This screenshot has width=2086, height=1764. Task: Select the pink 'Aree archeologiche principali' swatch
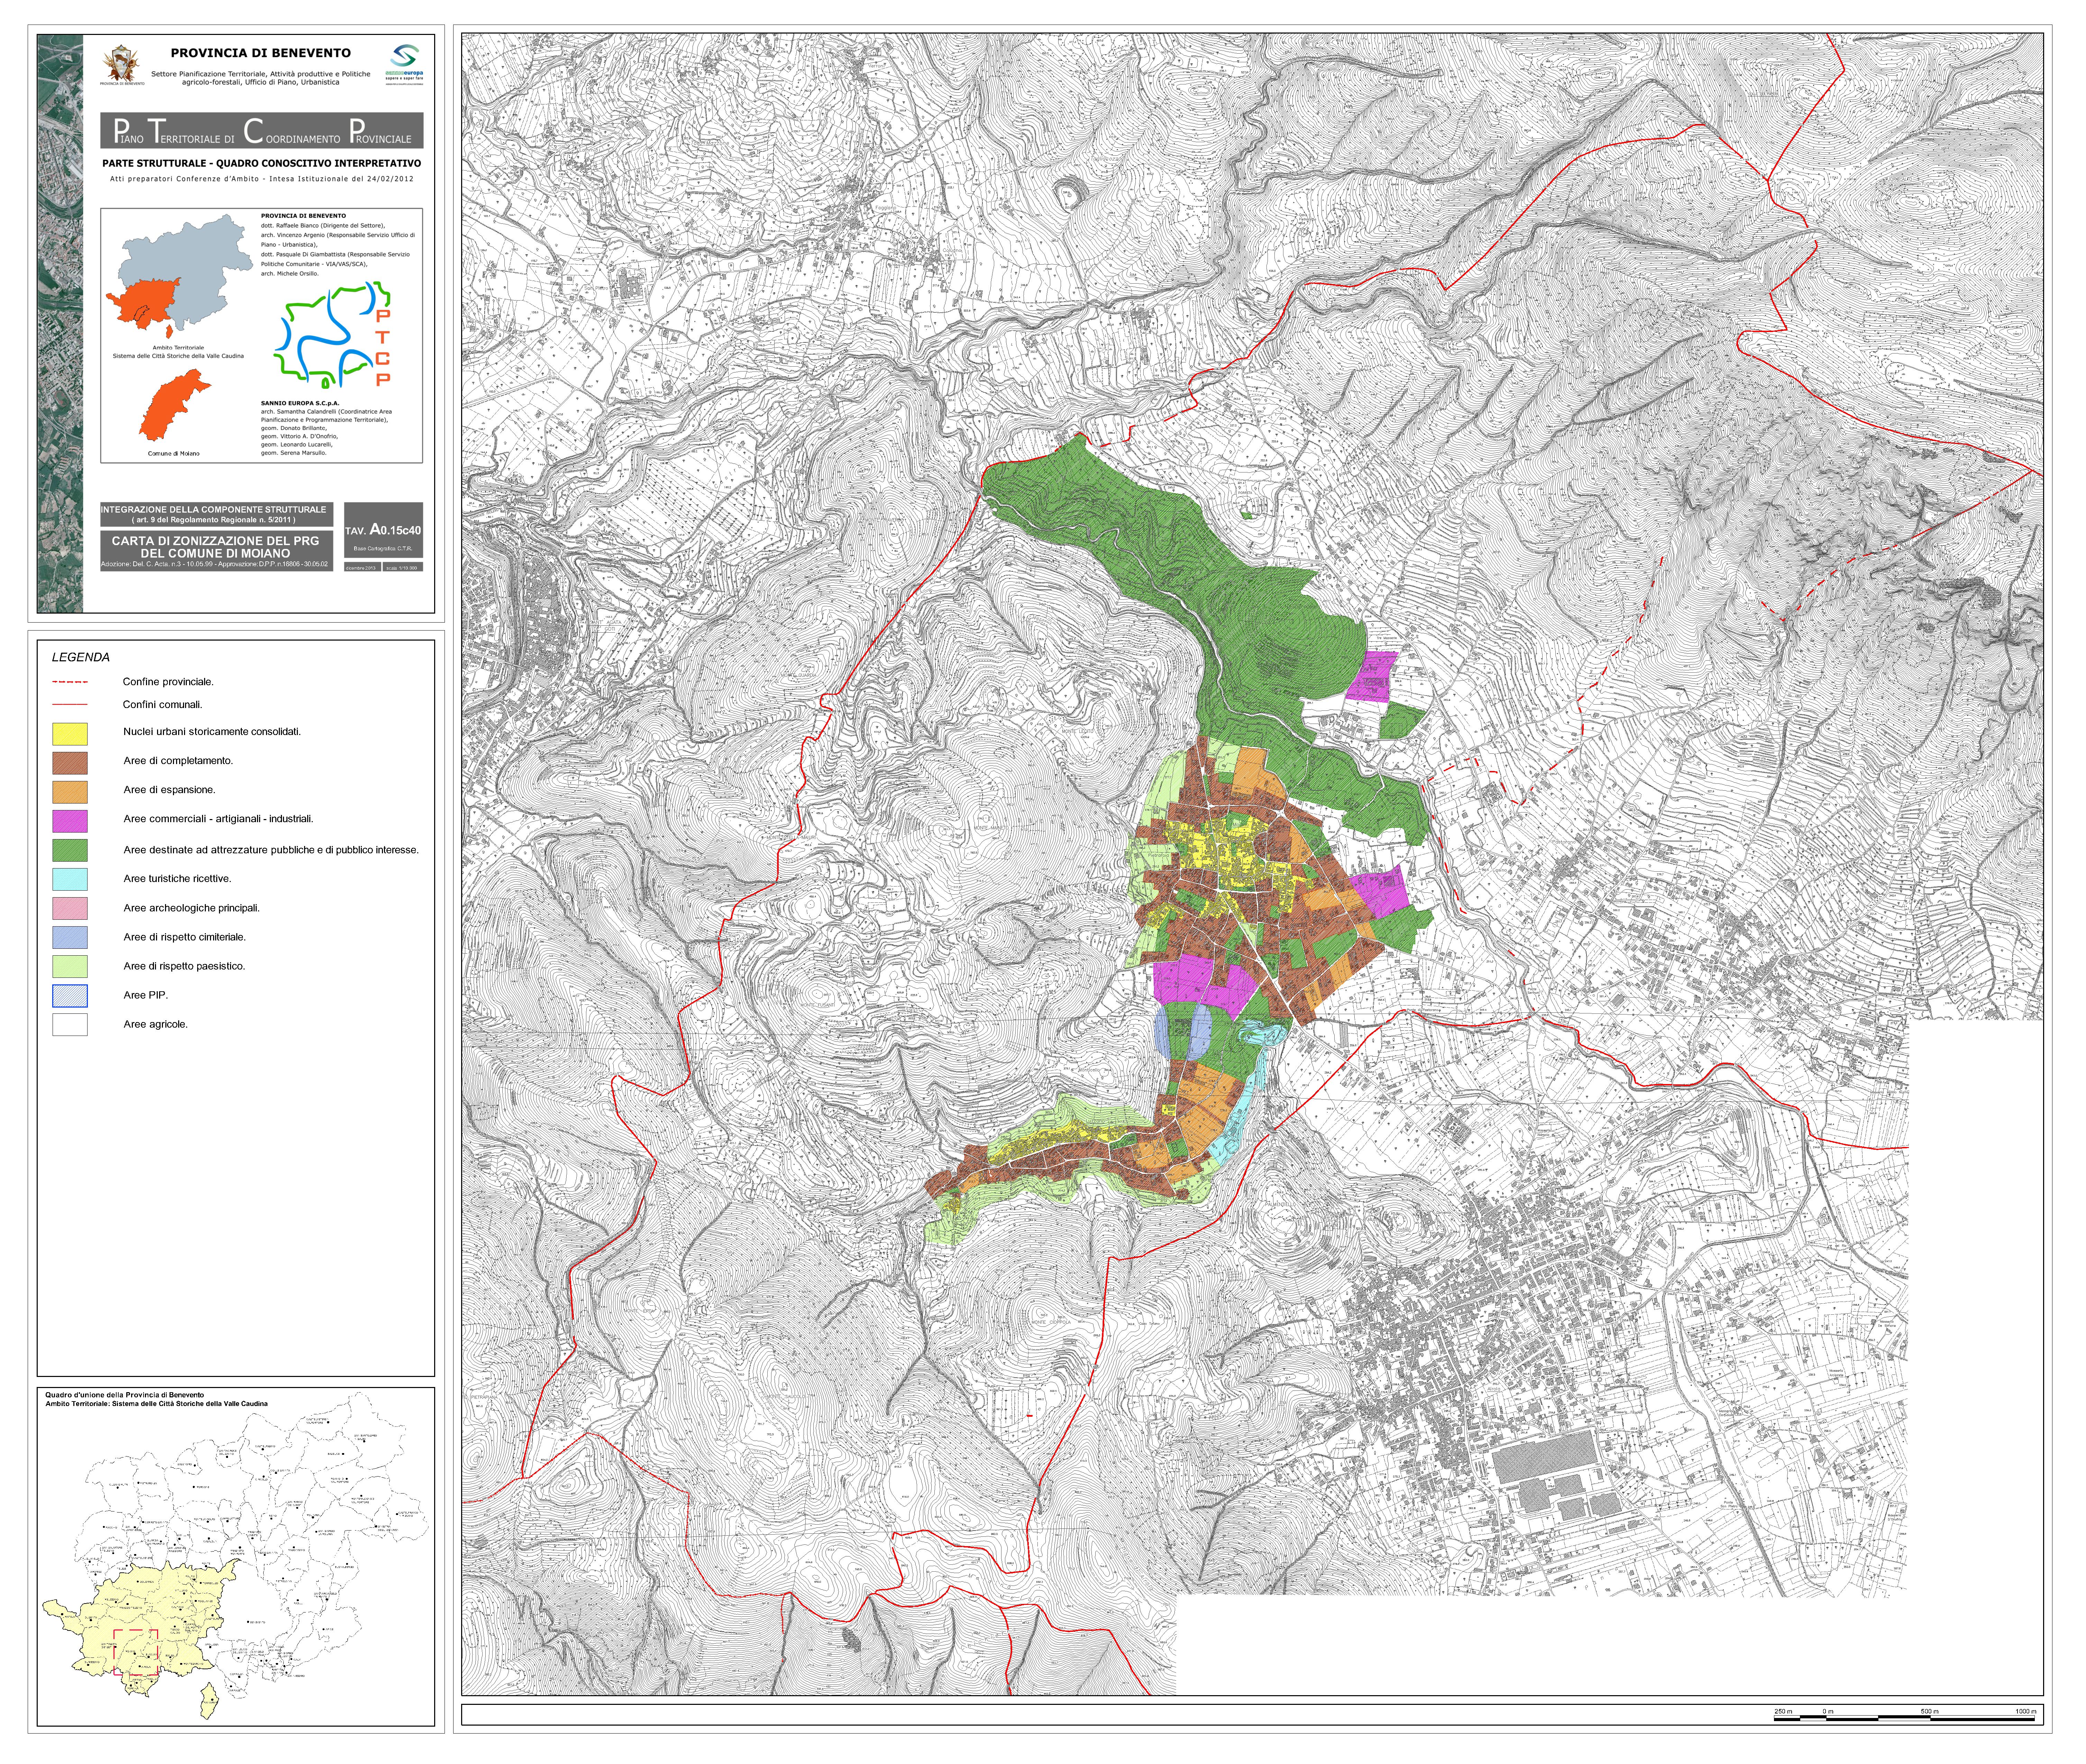70,908
